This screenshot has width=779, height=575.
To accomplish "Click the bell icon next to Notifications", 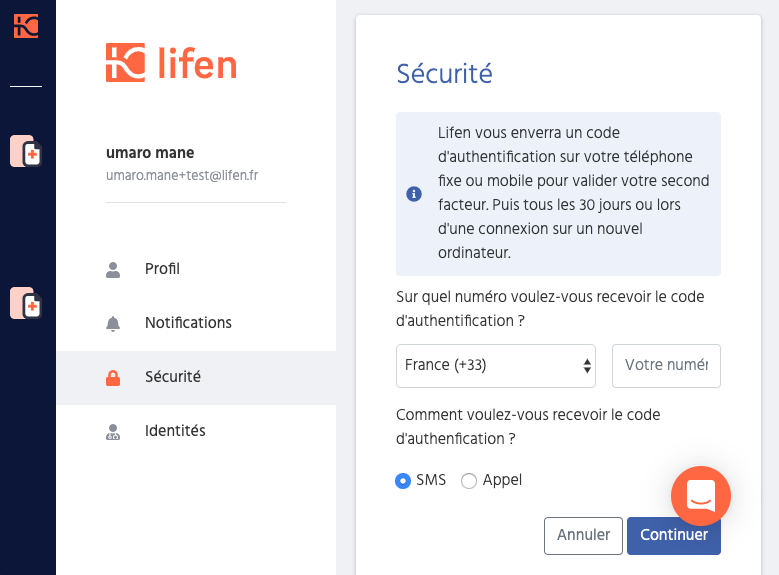I will point(113,324).
